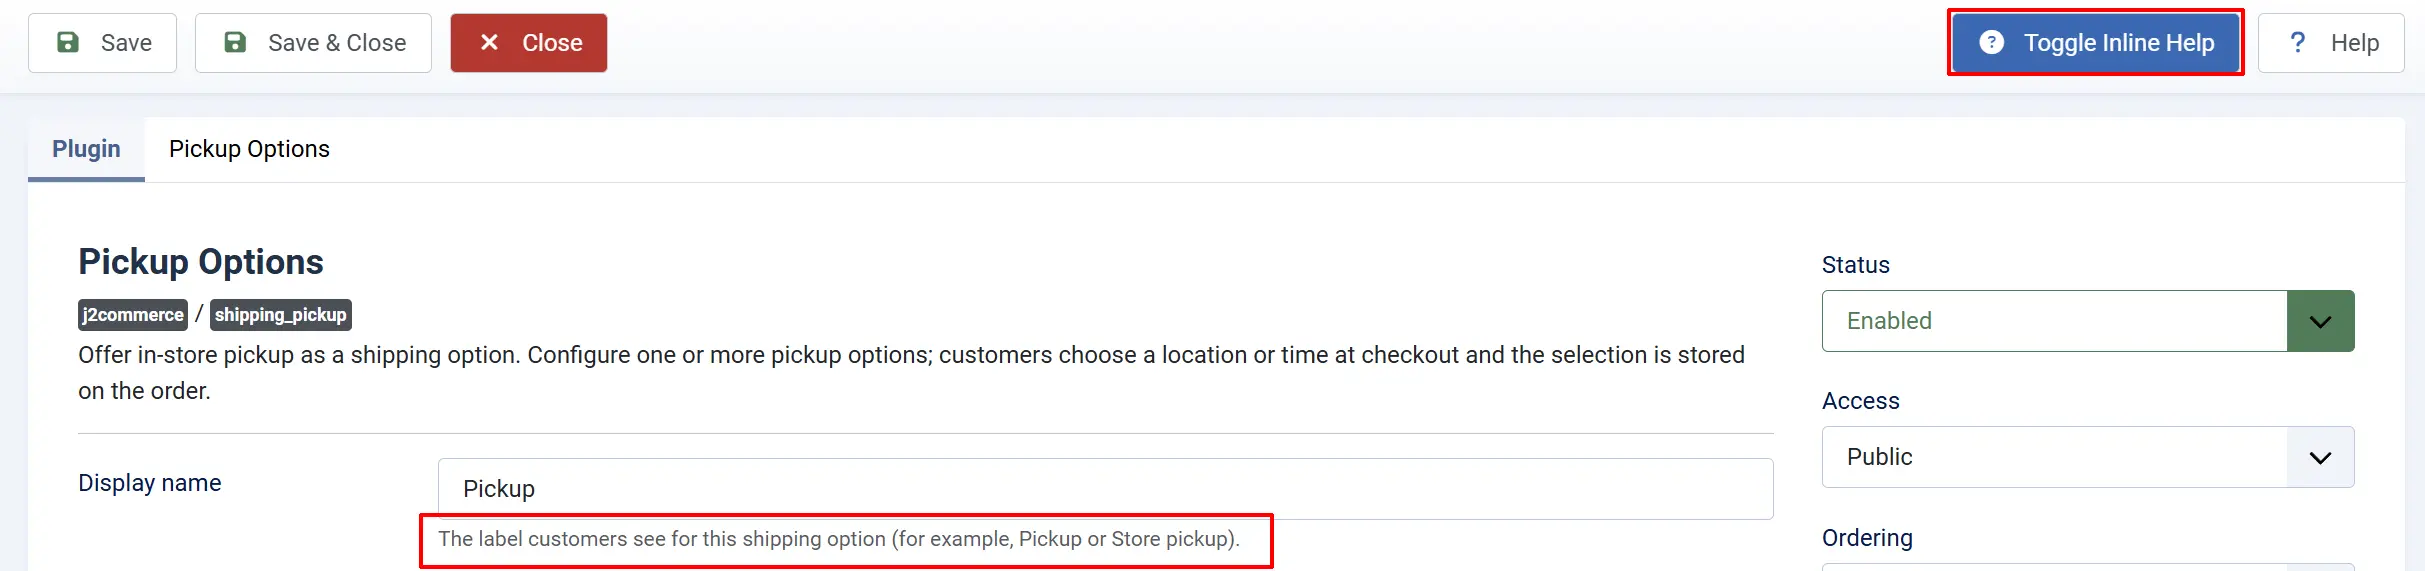The width and height of the screenshot is (2425, 571).
Task: Select the Enabled status combo box
Action: pyautogui.click(x=2088, y=321)
